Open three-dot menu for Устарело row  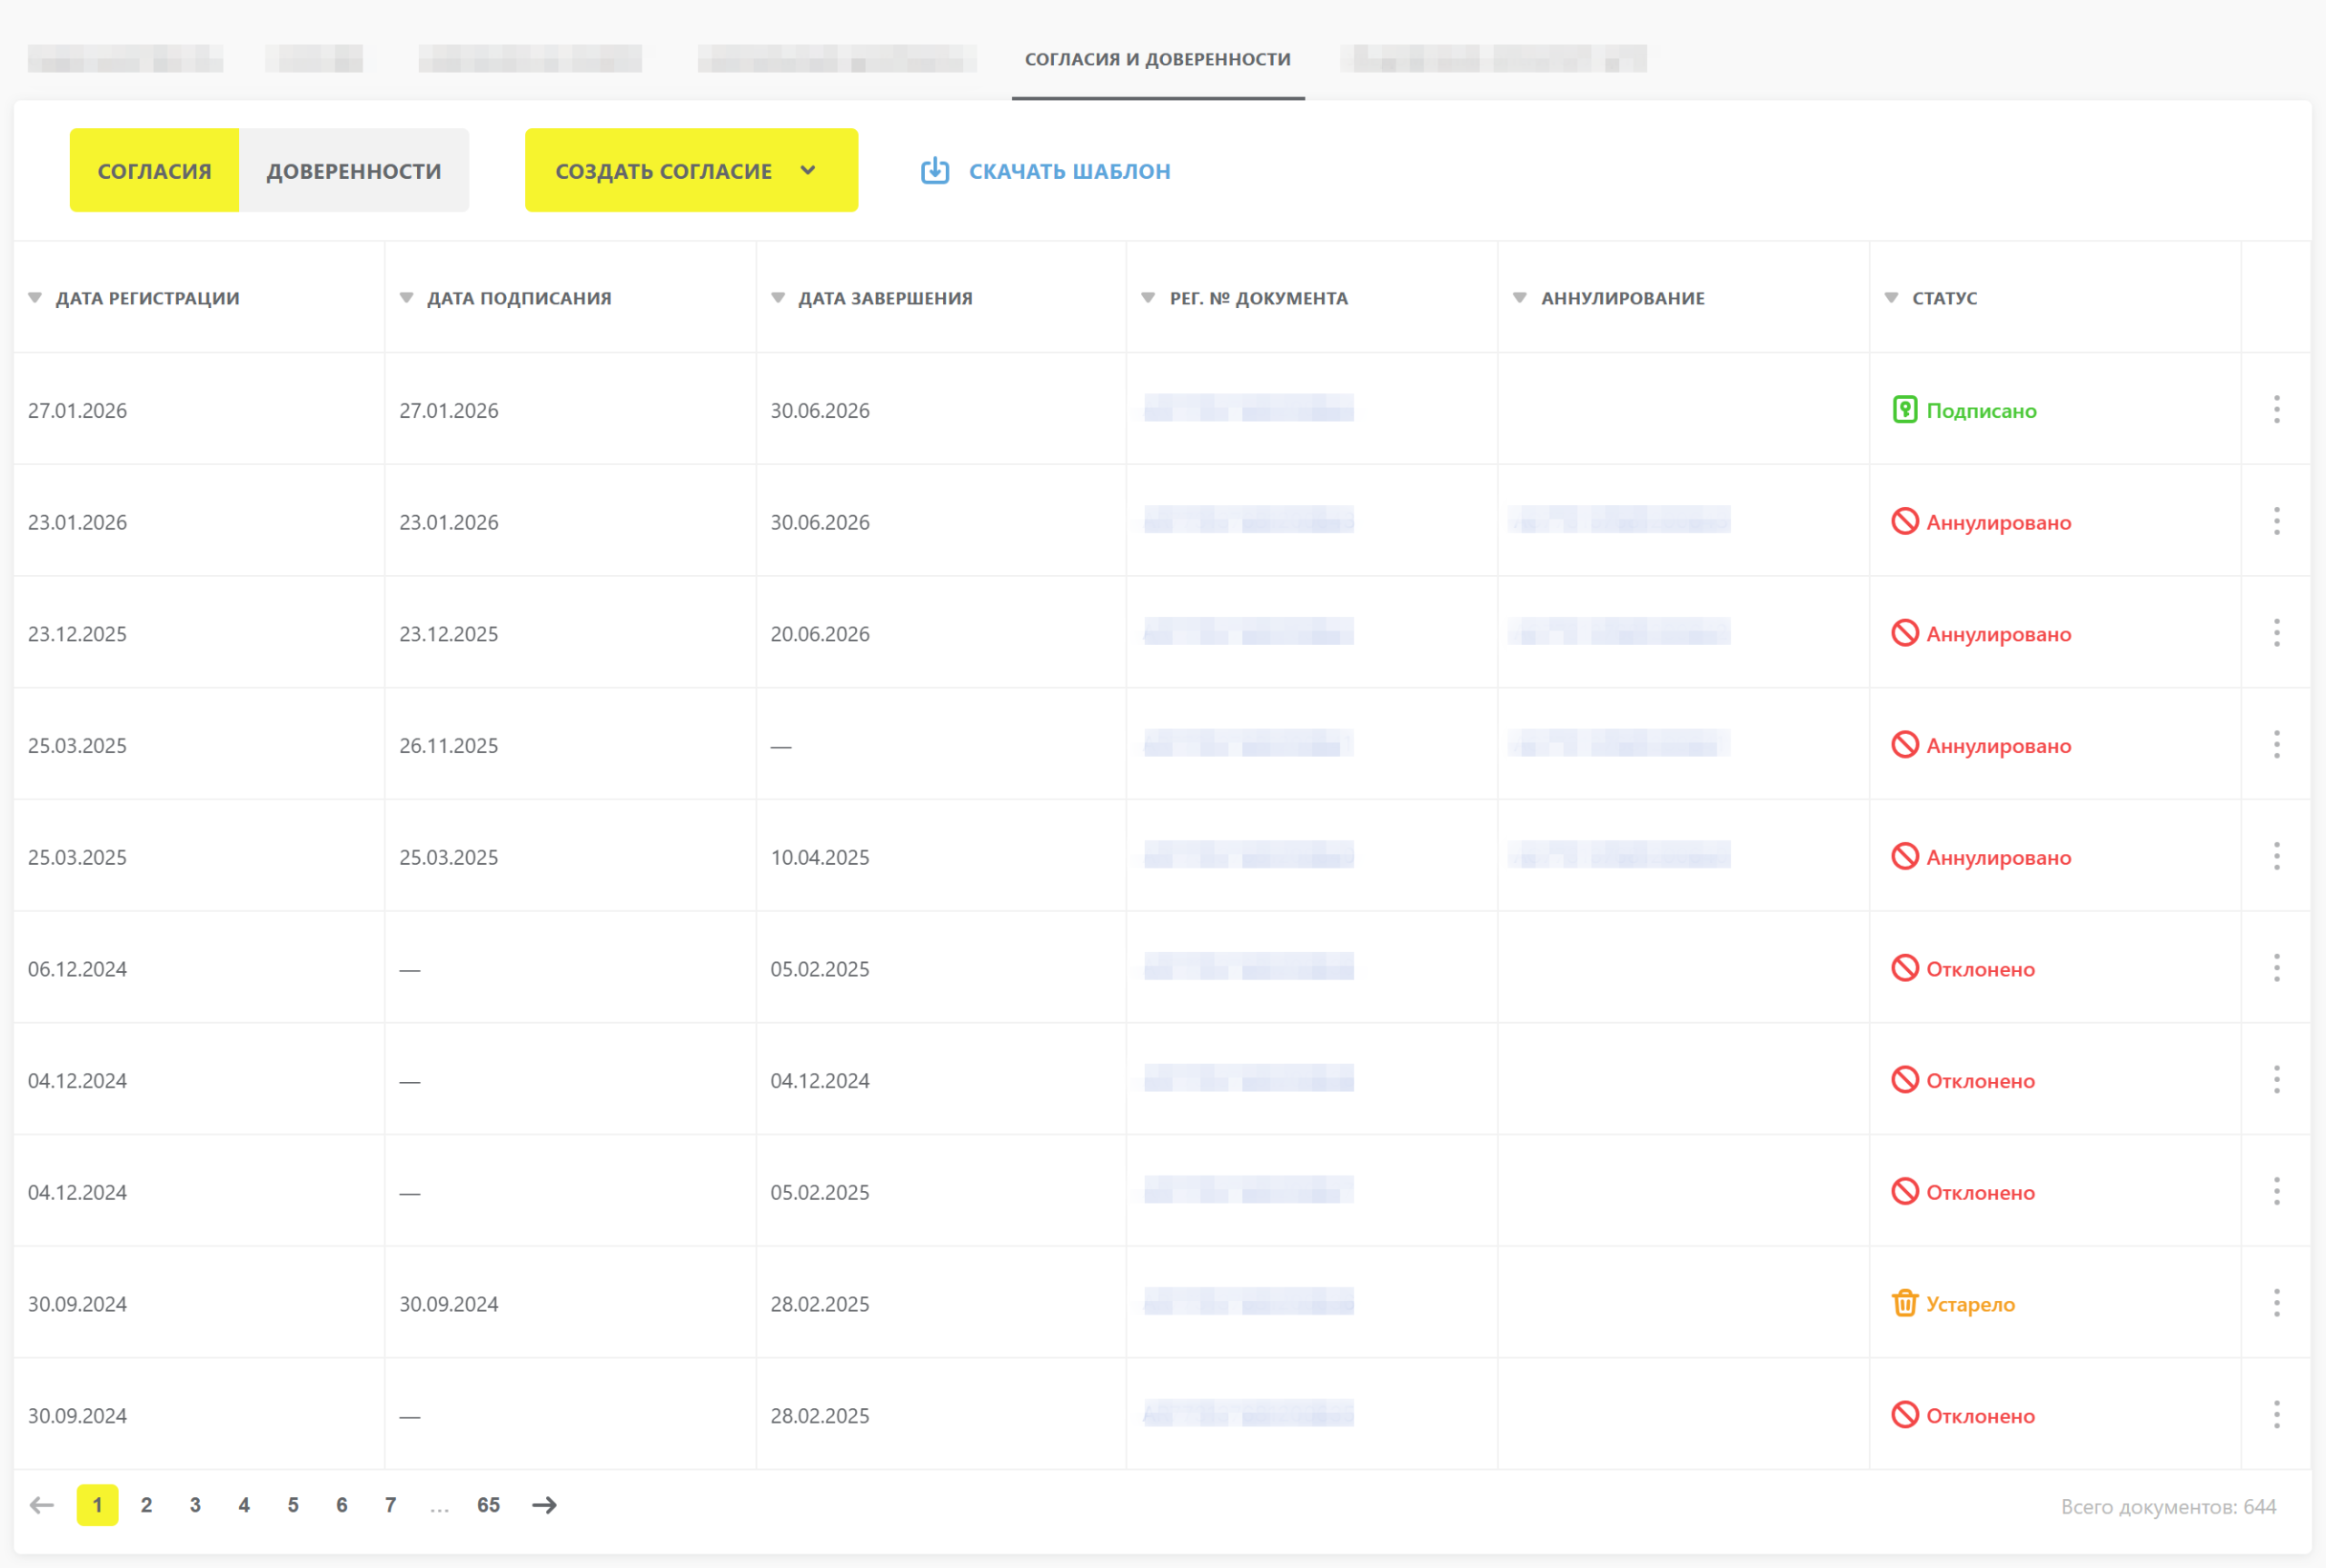2276,1303
